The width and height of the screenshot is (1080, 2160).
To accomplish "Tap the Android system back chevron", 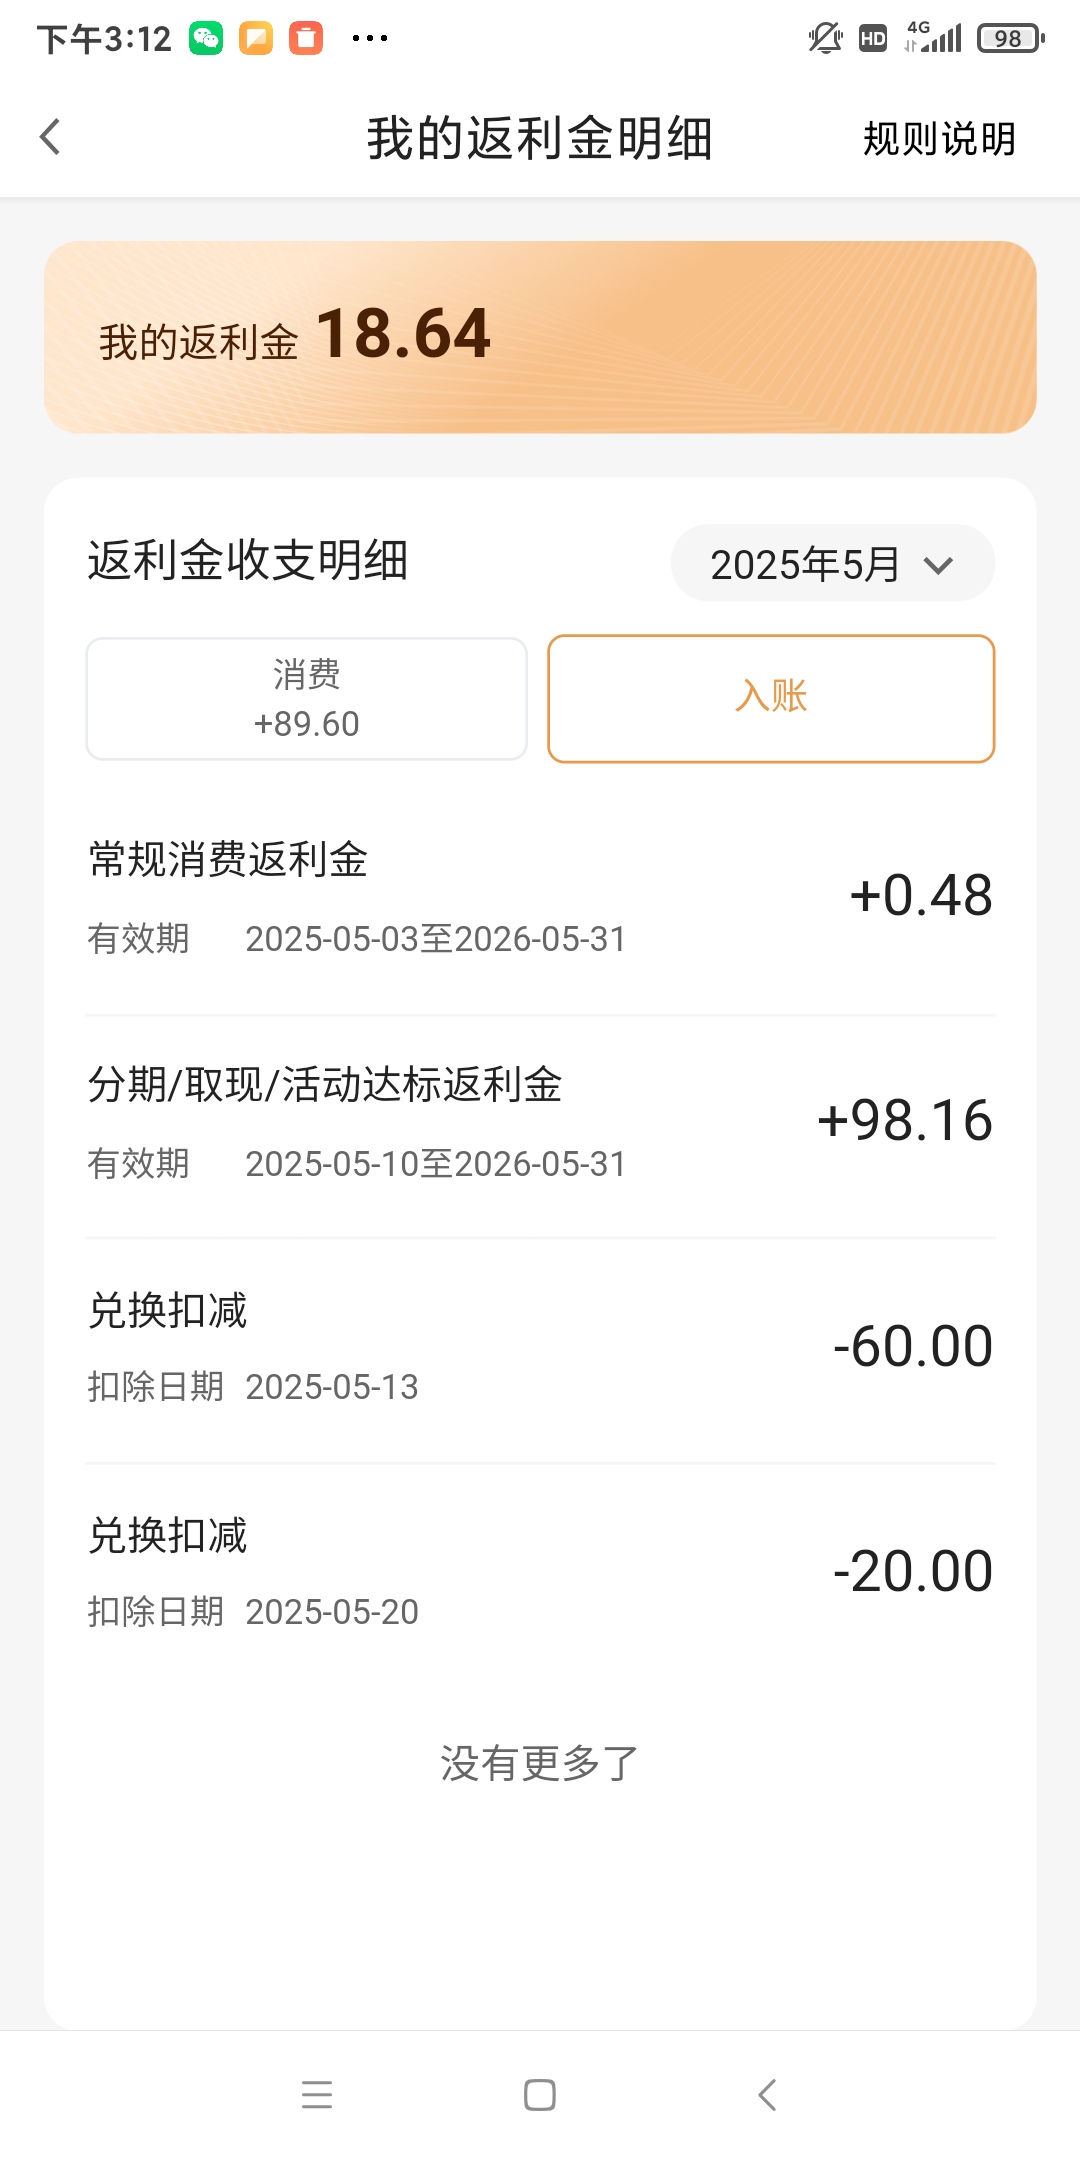I will (767, 2094).
